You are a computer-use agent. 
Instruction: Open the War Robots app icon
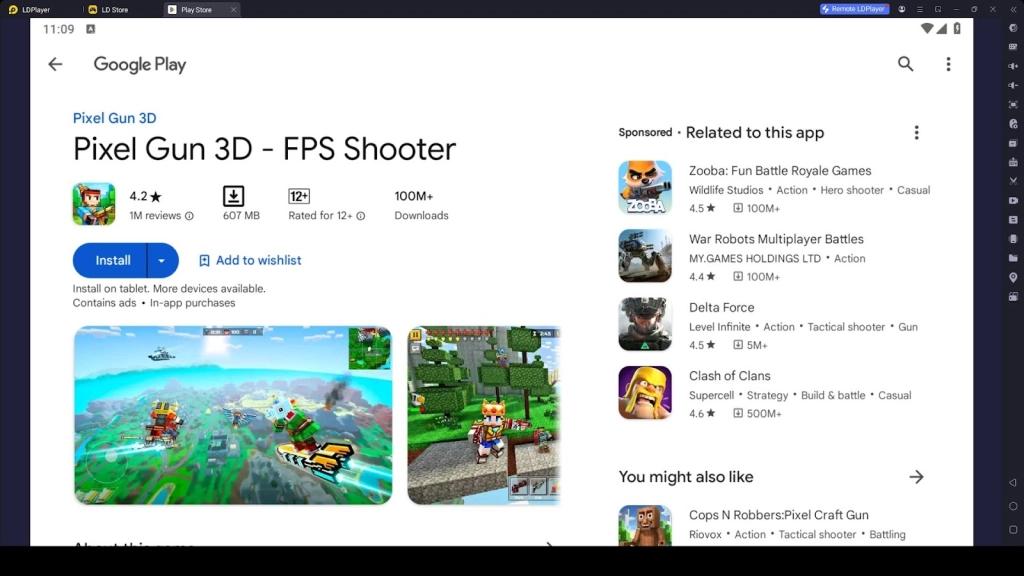point(645,256)
